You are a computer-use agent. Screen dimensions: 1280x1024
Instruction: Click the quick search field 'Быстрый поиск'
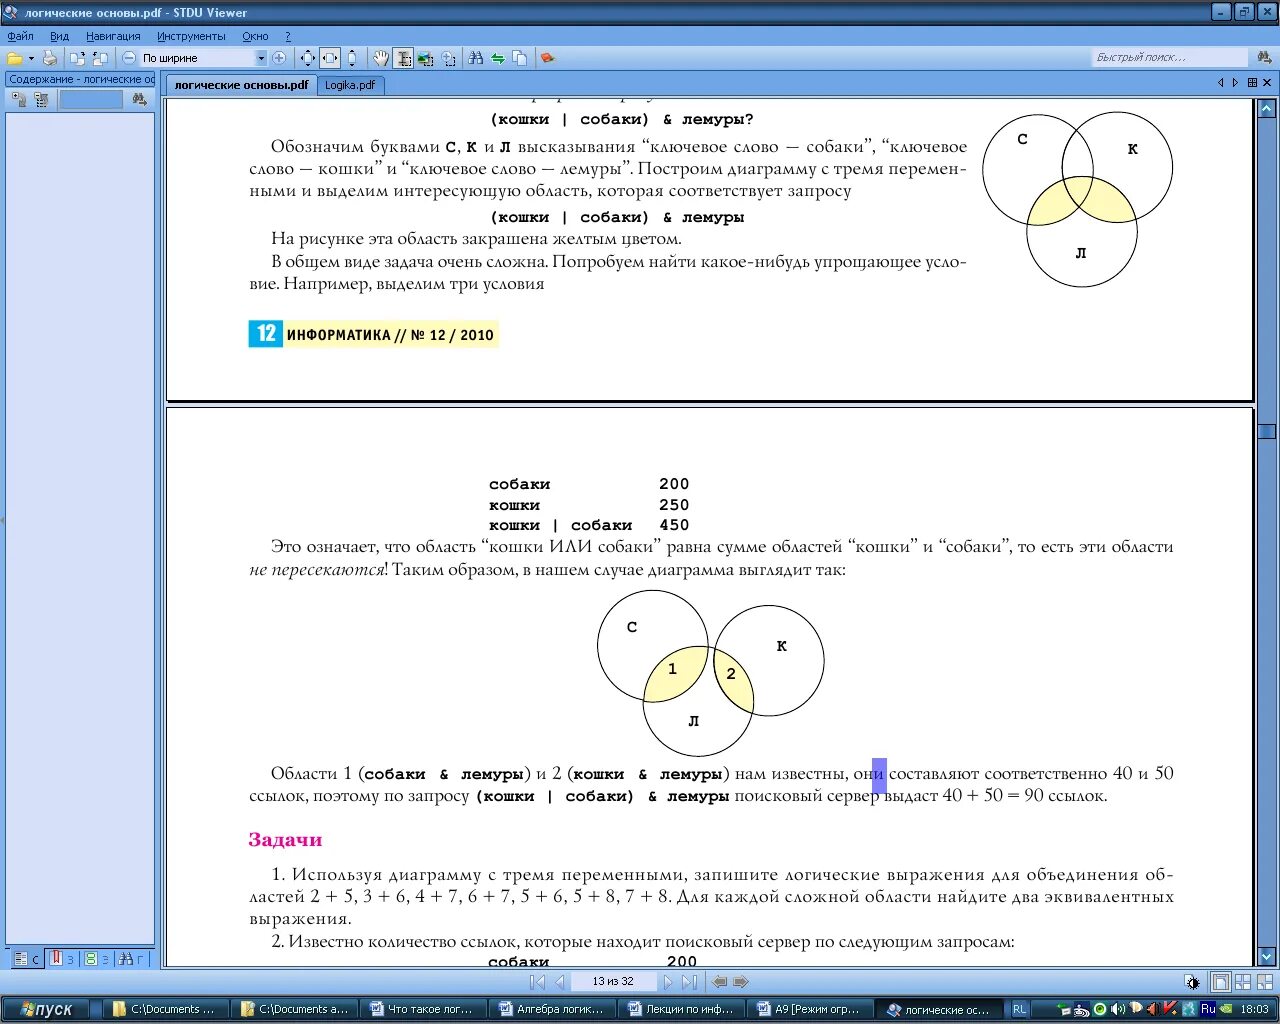pyautogui.click(x=1170, y=58)
